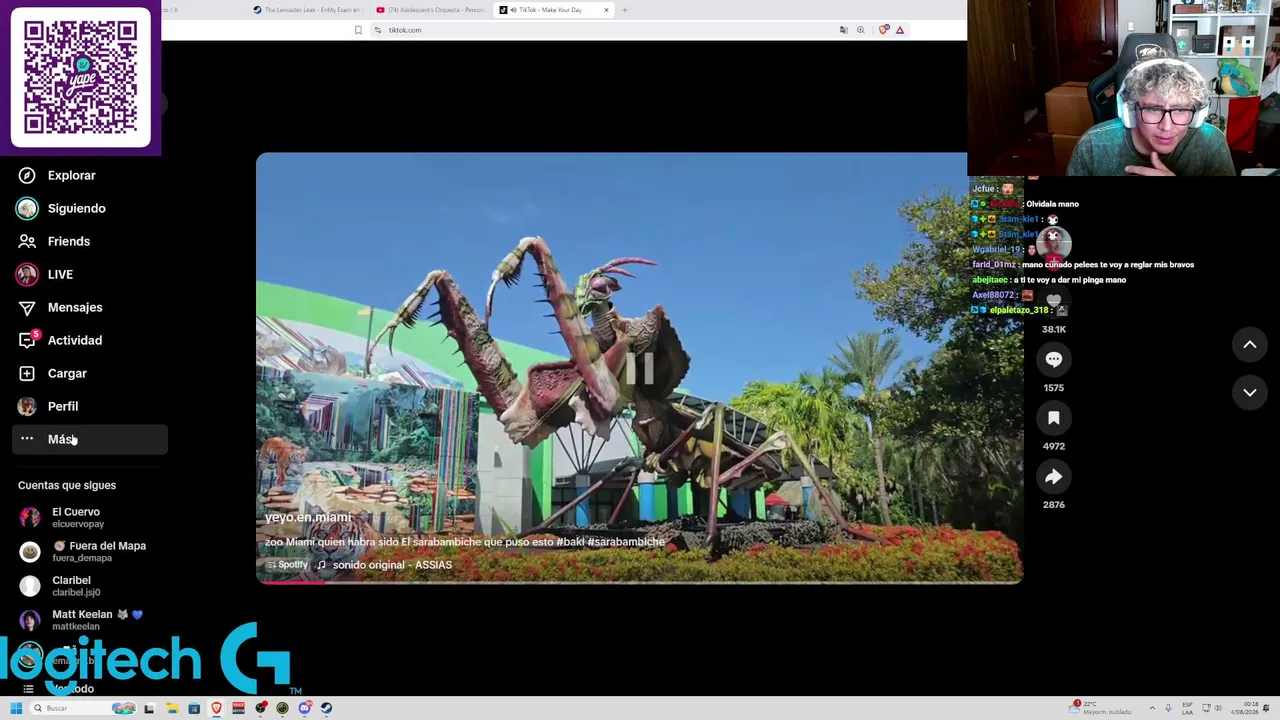Viewport: 1280px width, 720px height.
Task: Open the taskbar clock and date
Action: coord(1244,708)
